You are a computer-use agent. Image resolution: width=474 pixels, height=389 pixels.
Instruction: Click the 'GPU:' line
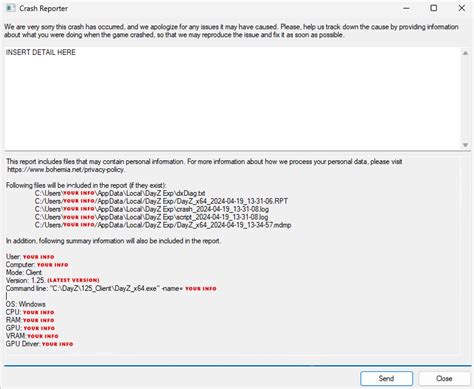coord(30,328)
